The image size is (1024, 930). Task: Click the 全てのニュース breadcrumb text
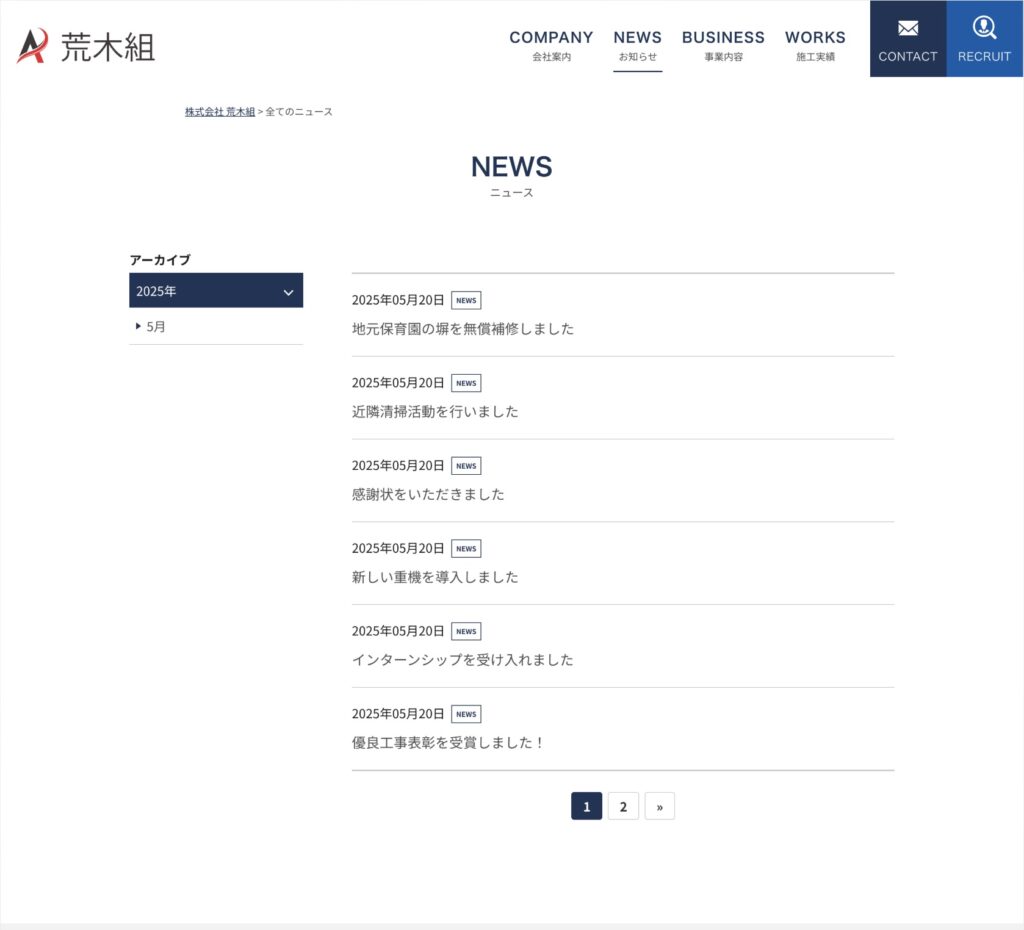pyautogui.click(x=299, y=112)
